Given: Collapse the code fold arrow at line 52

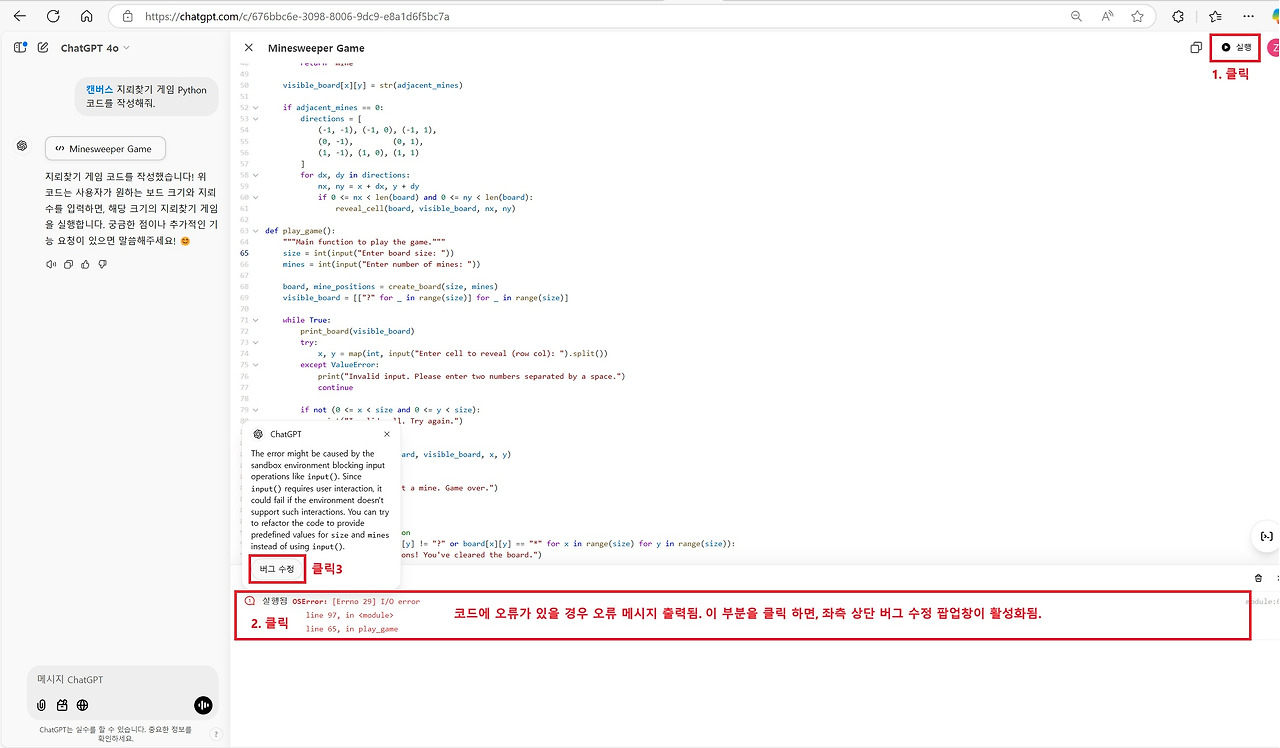Looking at the screenshot, I should coord(255,107).
